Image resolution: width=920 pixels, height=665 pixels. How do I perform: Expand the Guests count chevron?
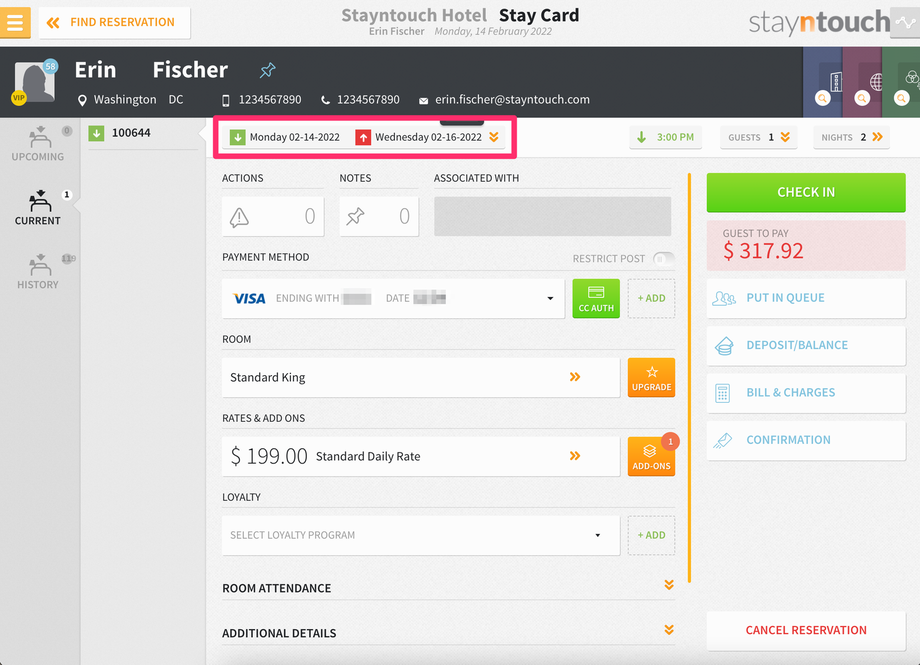tap(785, 137)
